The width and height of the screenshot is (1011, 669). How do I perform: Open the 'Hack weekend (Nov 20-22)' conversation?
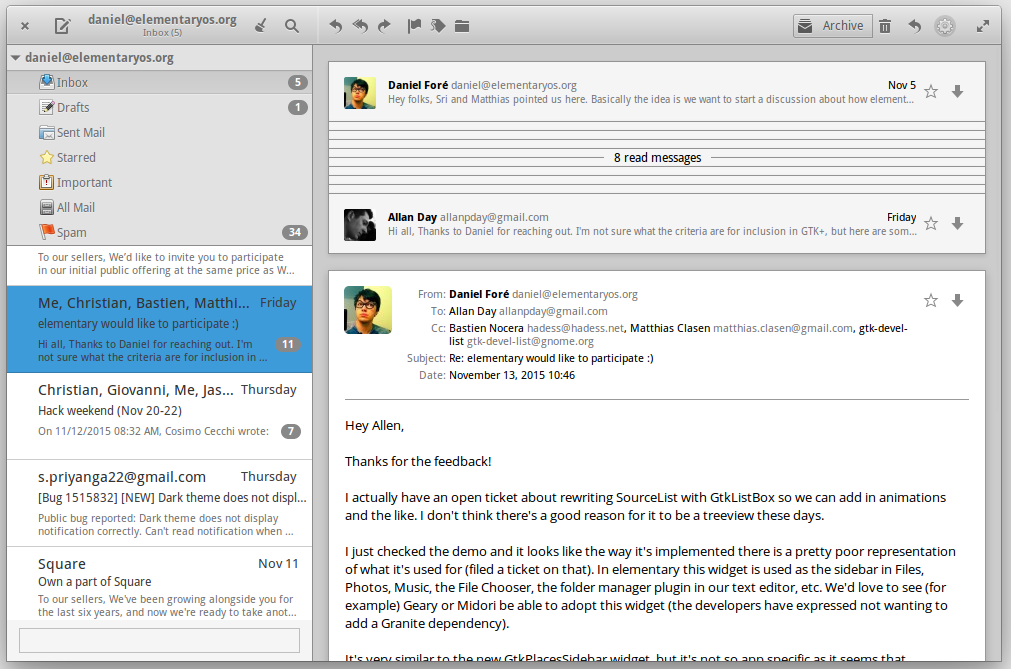(159, 416)
